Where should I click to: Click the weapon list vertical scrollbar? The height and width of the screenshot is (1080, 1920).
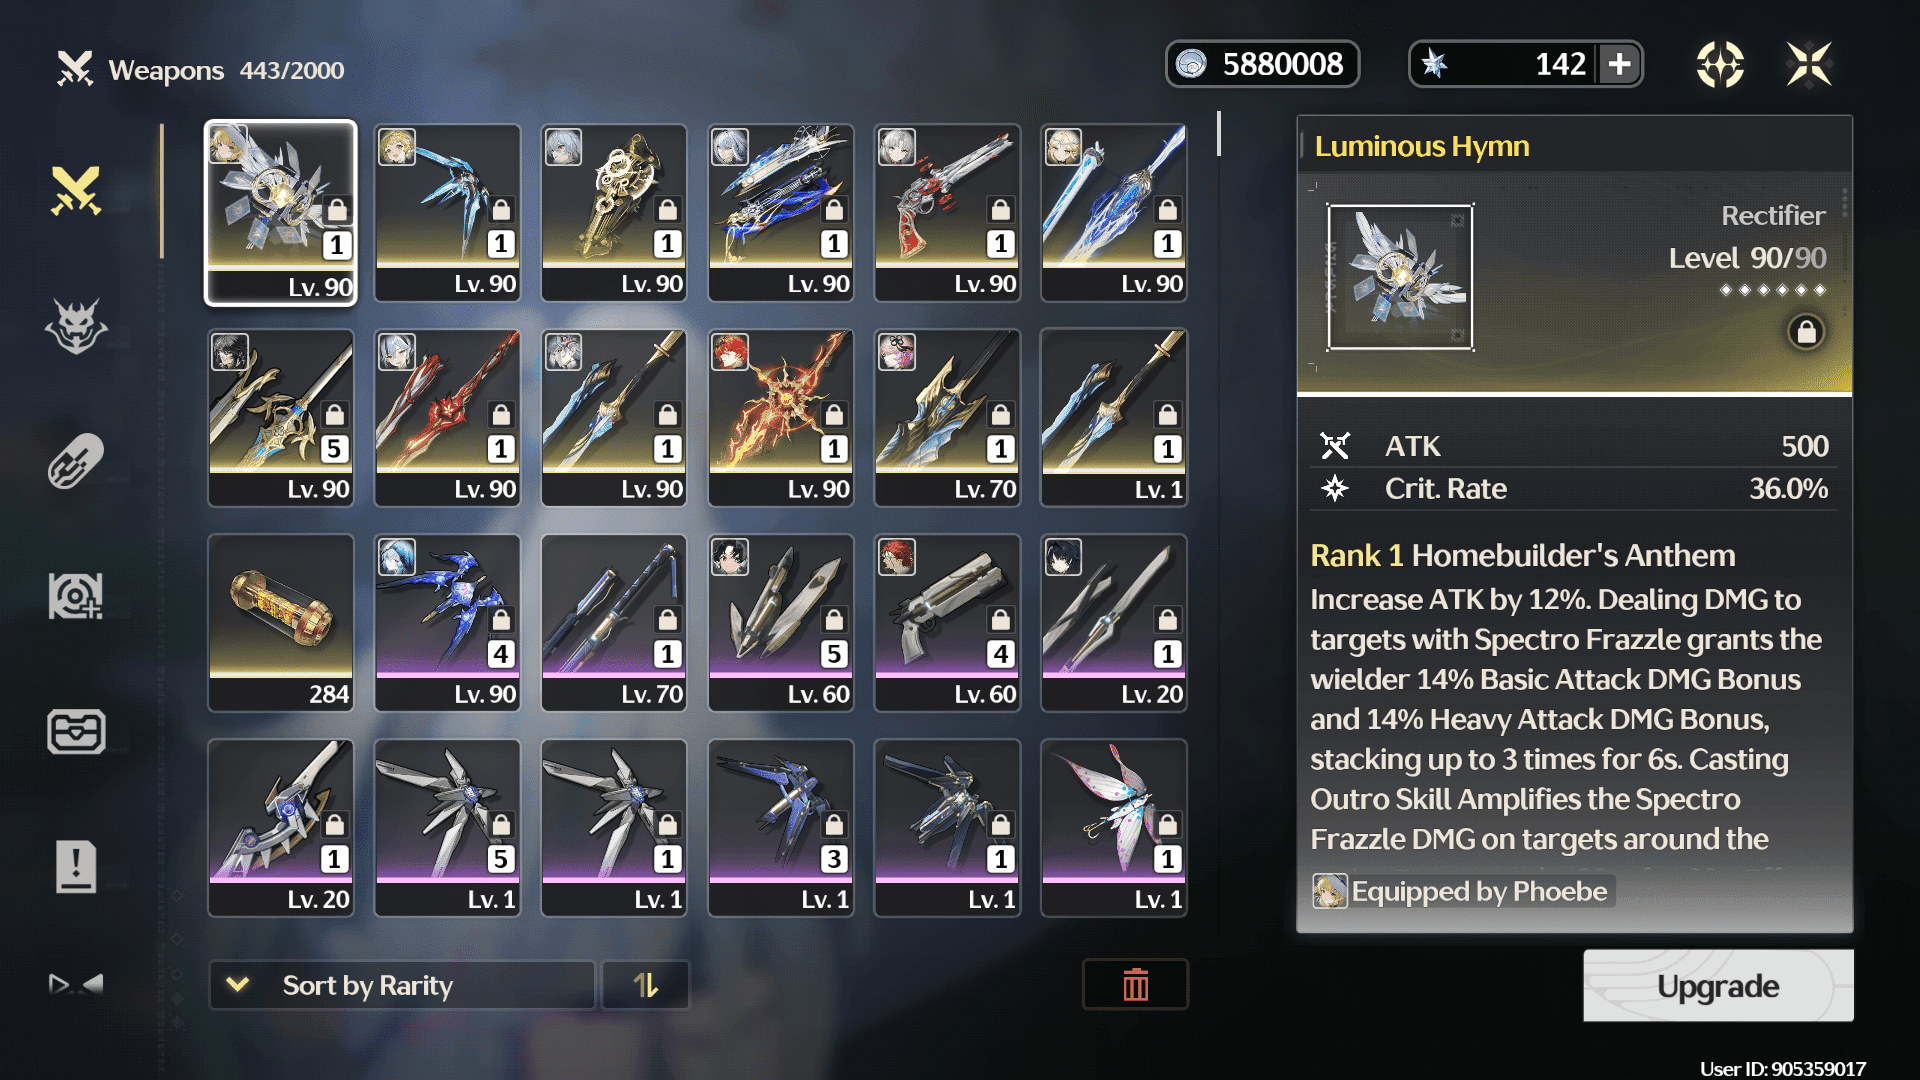1218,134
